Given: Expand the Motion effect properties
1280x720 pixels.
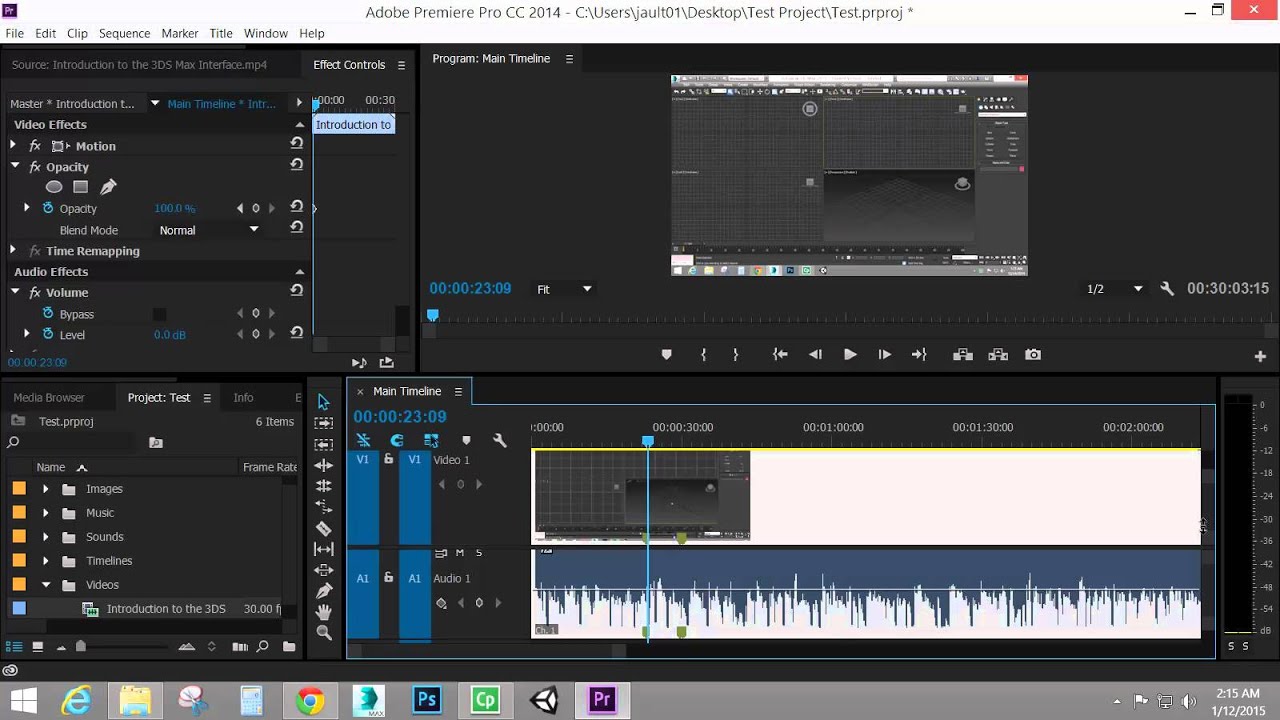Looking at the screenshot, I should [x=13, y=145].
